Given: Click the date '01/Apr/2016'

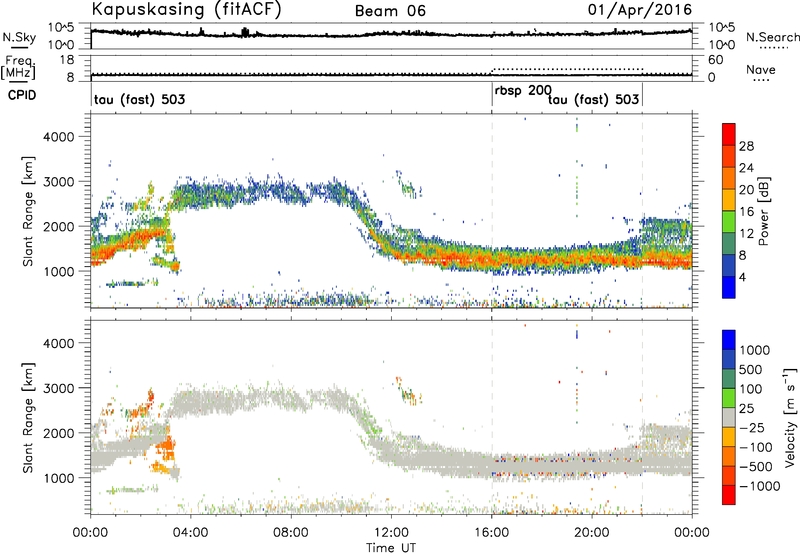Looking at the screenshot, I should (x=640, y=10).
